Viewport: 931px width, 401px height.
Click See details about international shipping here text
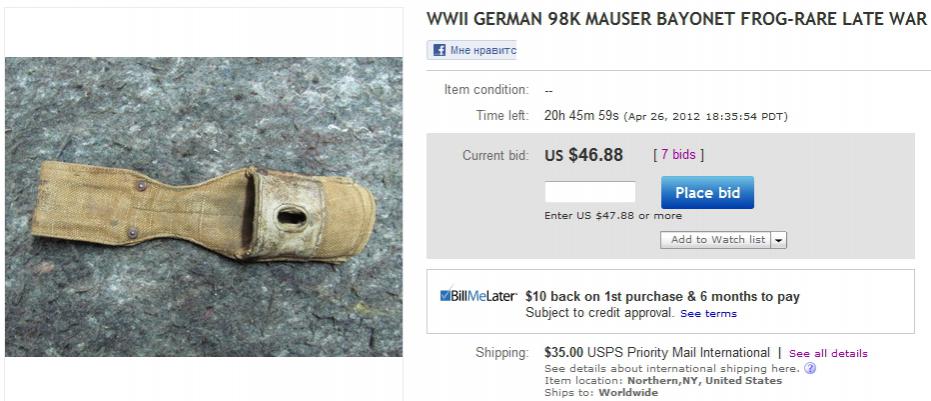(x=672, y=369)
